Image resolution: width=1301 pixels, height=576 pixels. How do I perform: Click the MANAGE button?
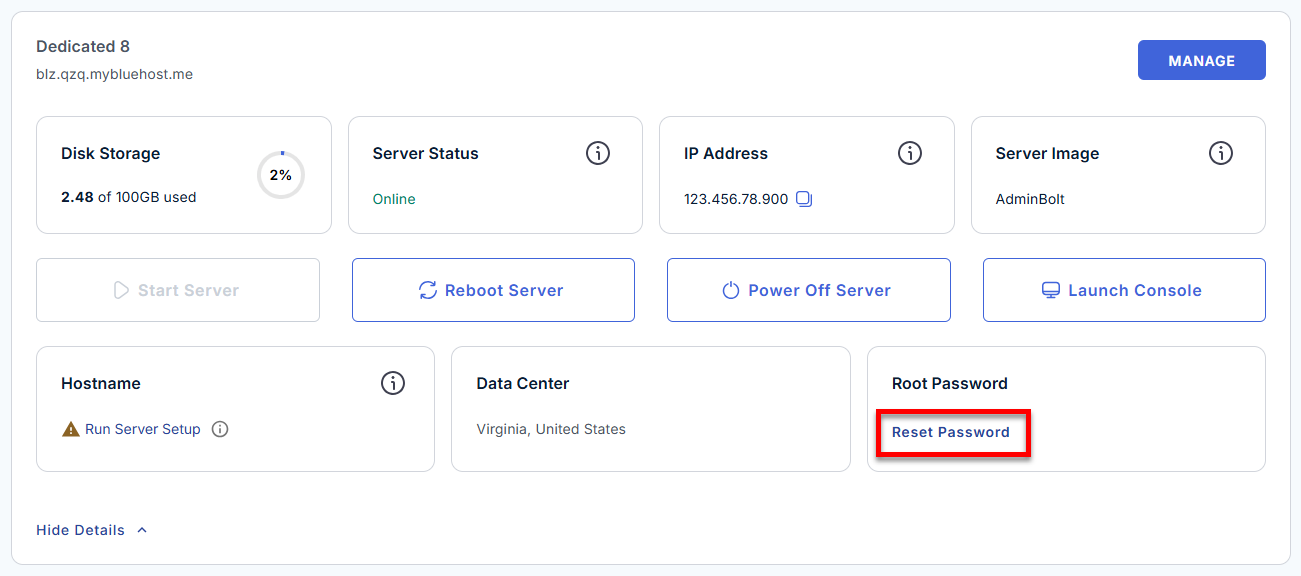pos(1202,60)
